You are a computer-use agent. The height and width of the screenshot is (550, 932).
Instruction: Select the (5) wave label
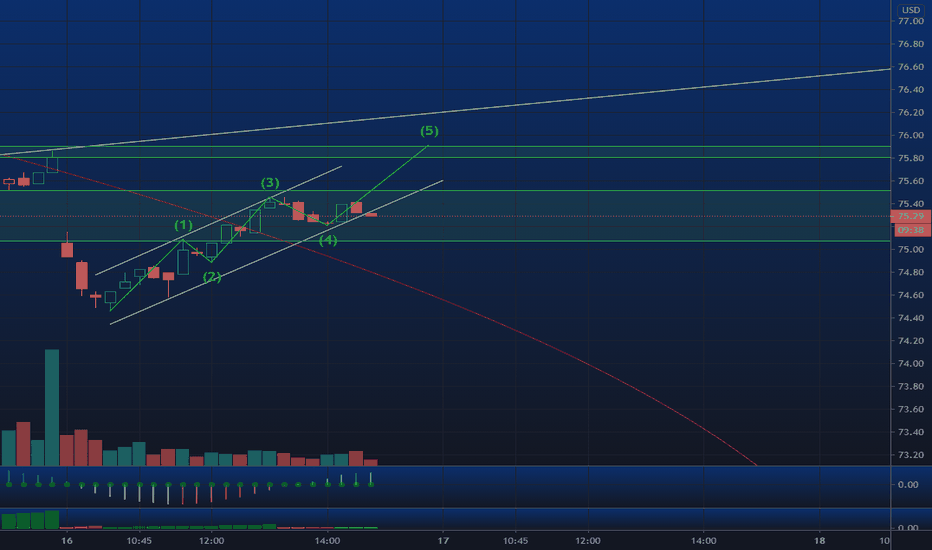[x=429, y=130]
